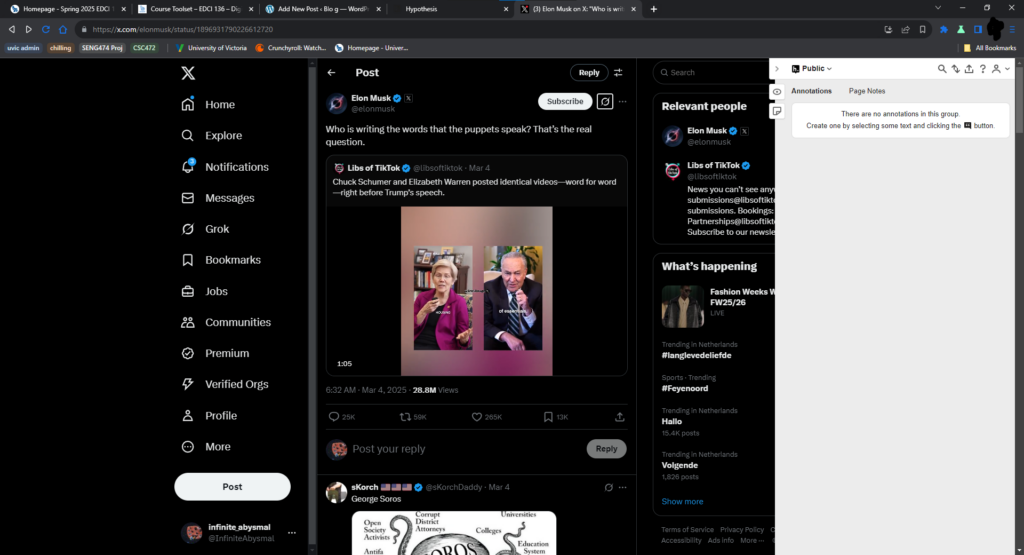
Task: Reload the page with browser refresh
Action: coord(46,29)
